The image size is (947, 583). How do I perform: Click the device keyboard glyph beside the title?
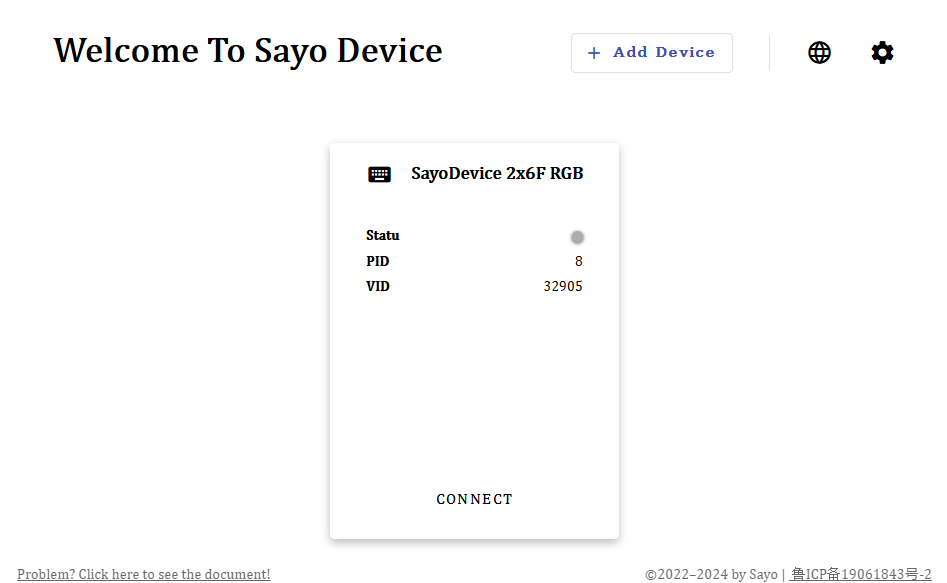pos(379,173)
